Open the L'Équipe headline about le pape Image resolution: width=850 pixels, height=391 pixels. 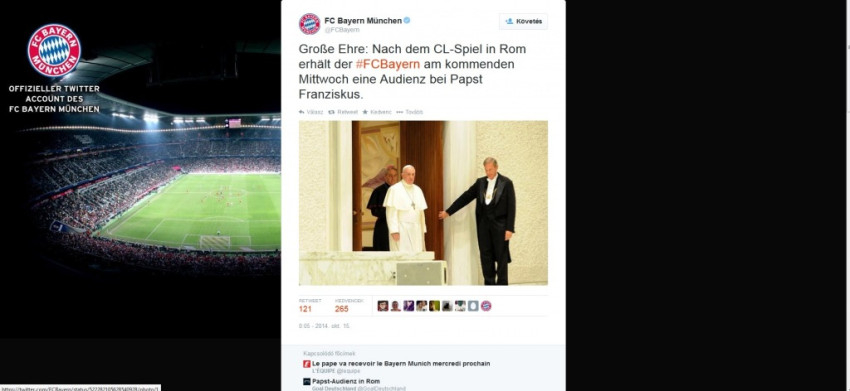coord(401,363)
